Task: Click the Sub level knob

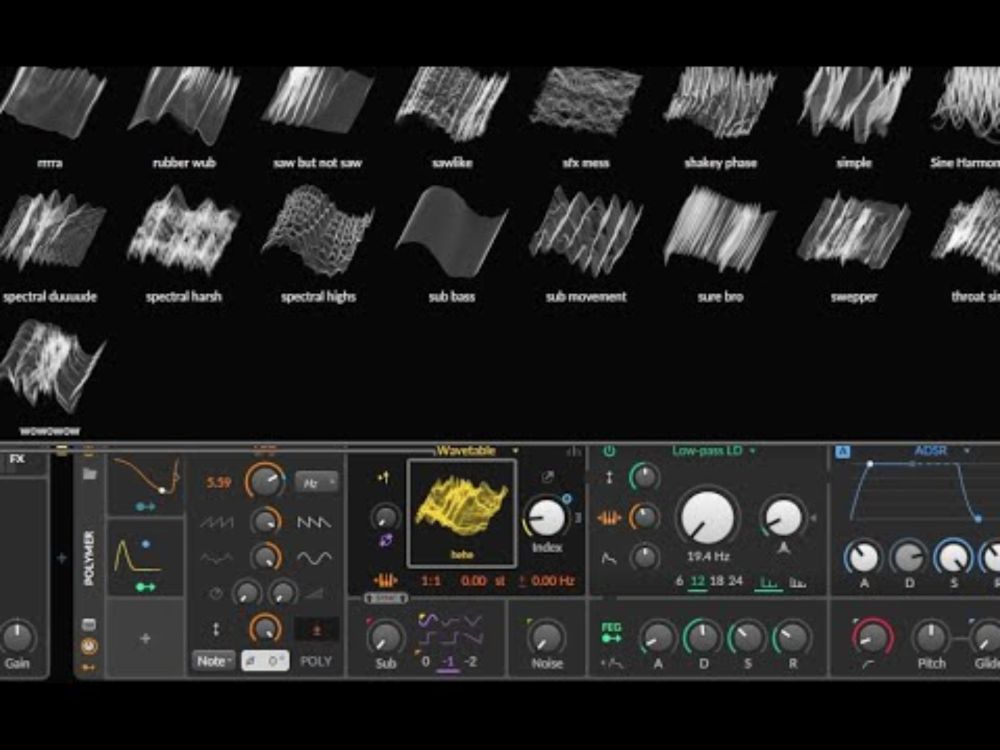Action: coord(385,636)
